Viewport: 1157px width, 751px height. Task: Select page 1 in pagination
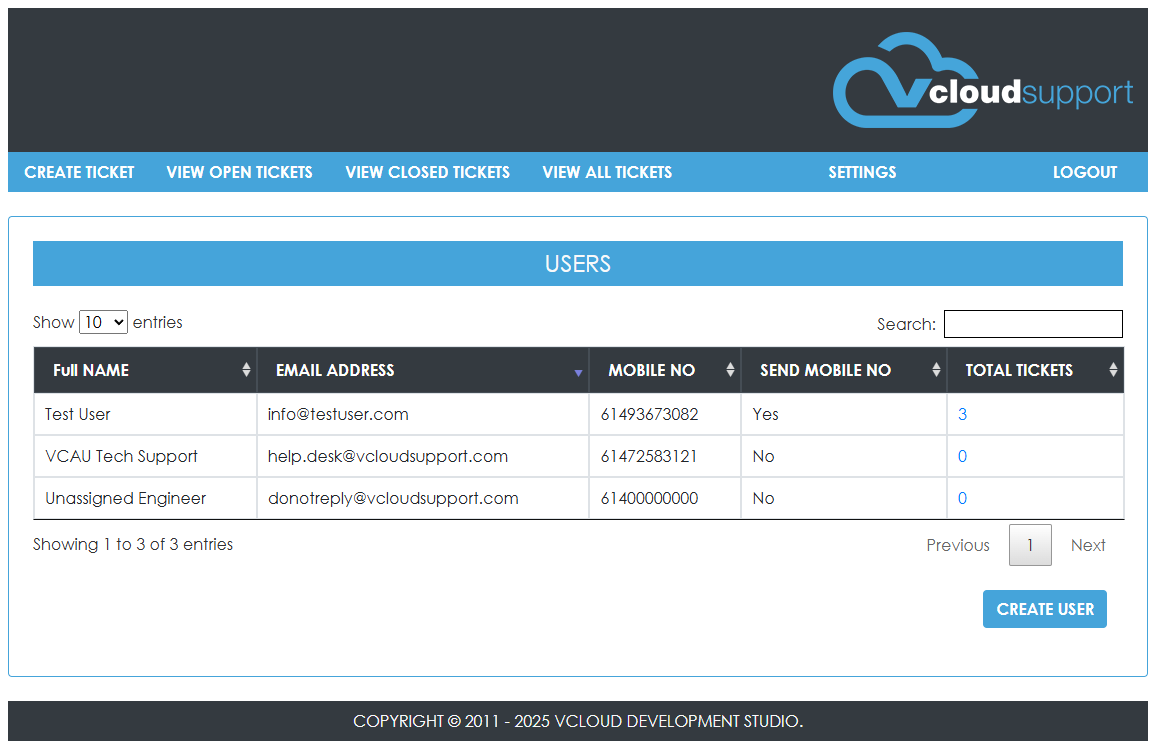tap(1030, 545)
